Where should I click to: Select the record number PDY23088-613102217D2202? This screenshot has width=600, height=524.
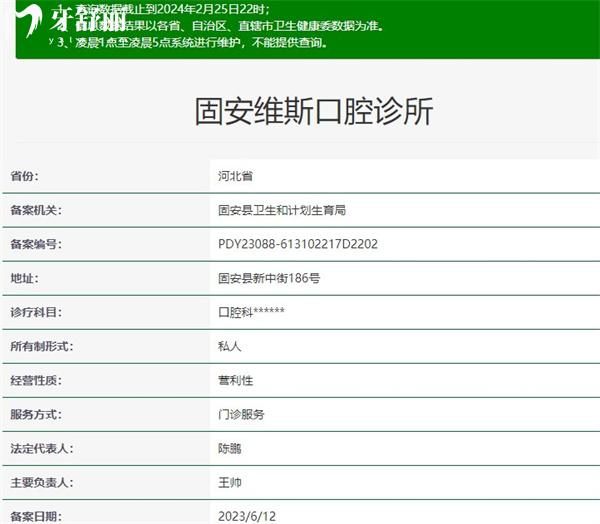(x=298, y=244)
